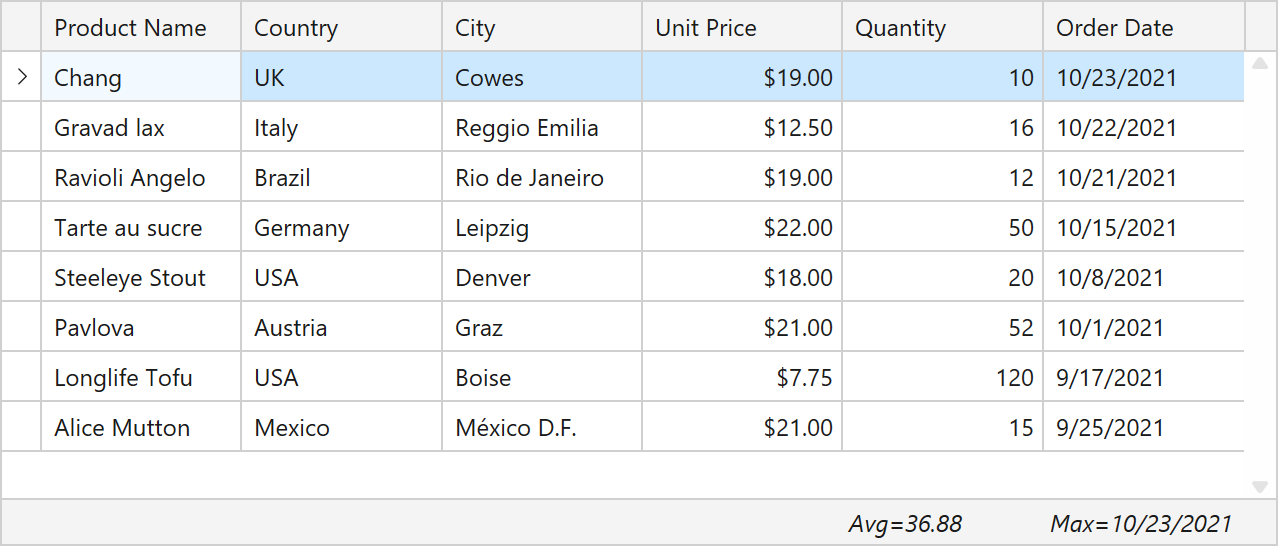
Task: Click the Max=10/23/2021 summary cell
Action: pos(1141,524)
